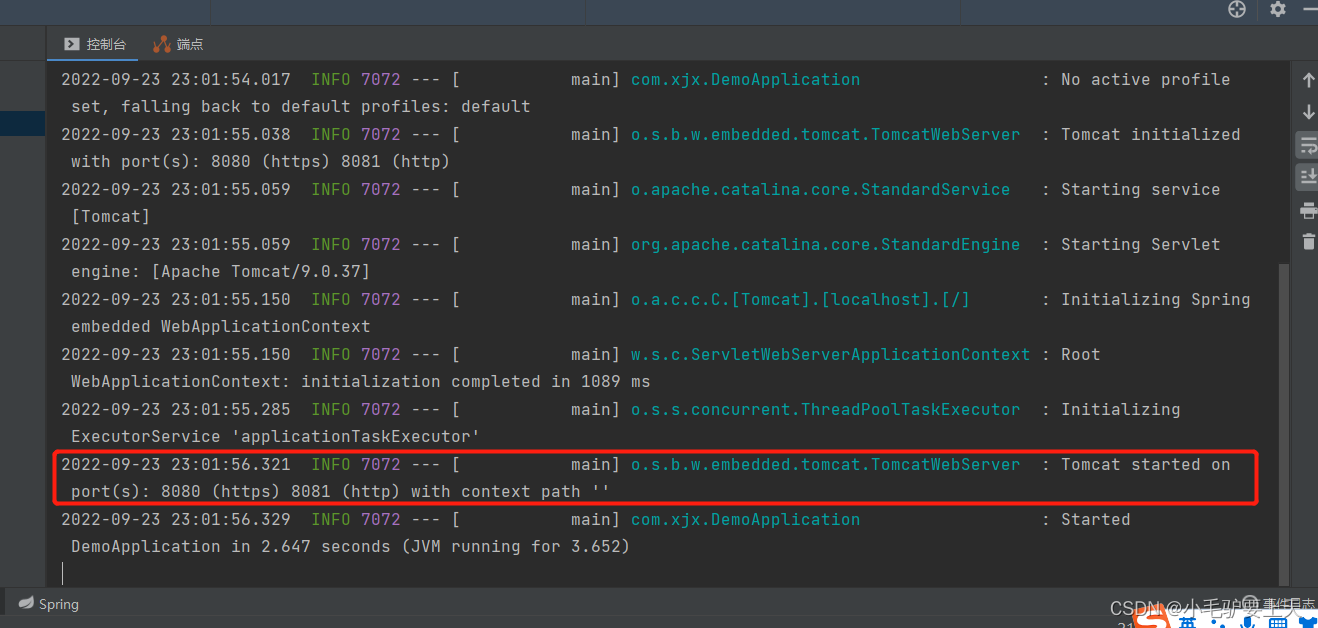
Task: Click the globe icon in the title bar
Action: coord(1236,10)
